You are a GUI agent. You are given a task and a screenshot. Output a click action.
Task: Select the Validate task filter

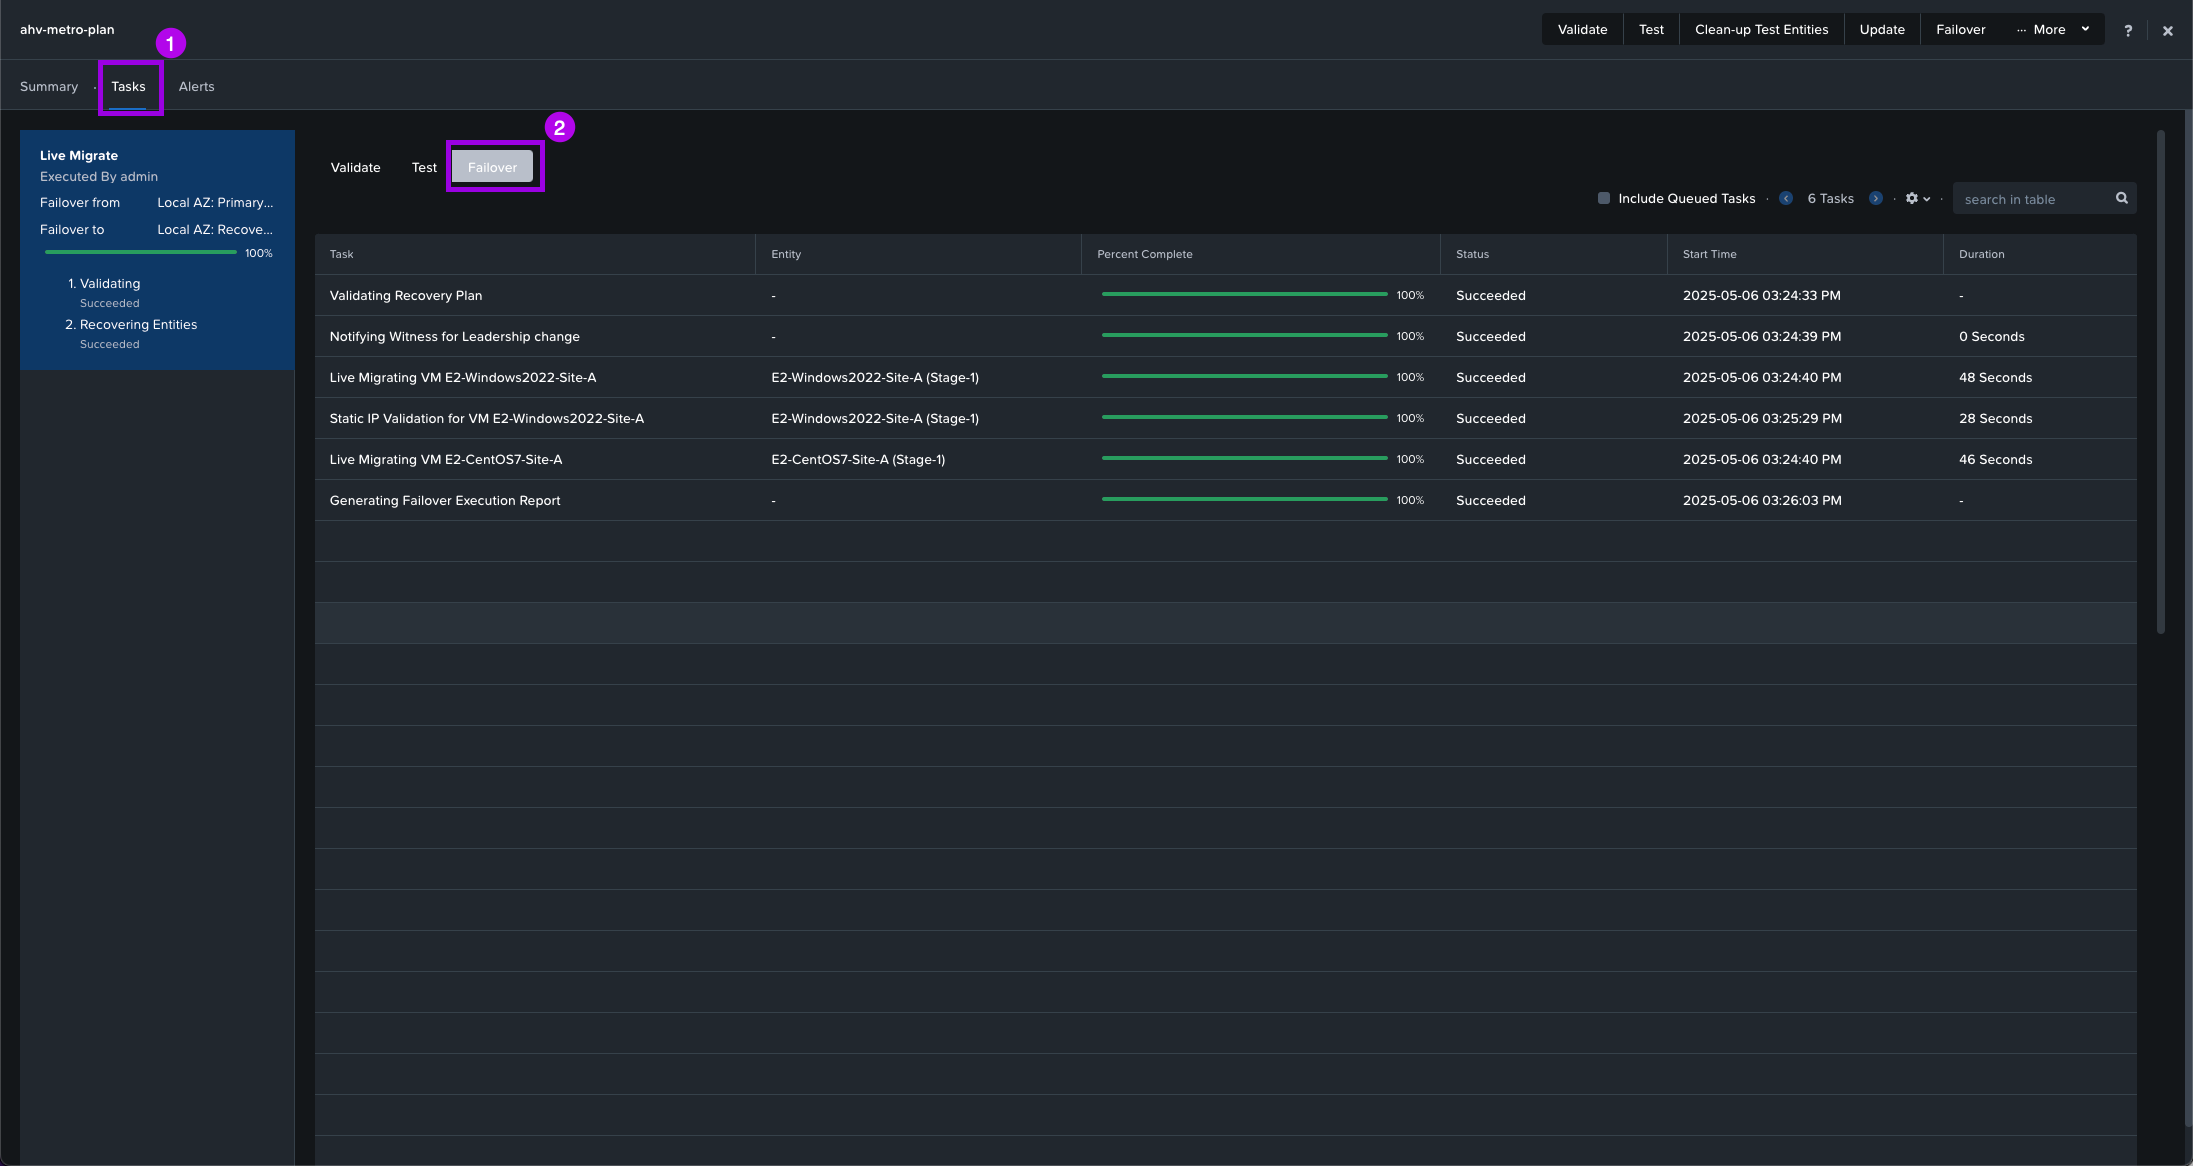tap(356, 167)
